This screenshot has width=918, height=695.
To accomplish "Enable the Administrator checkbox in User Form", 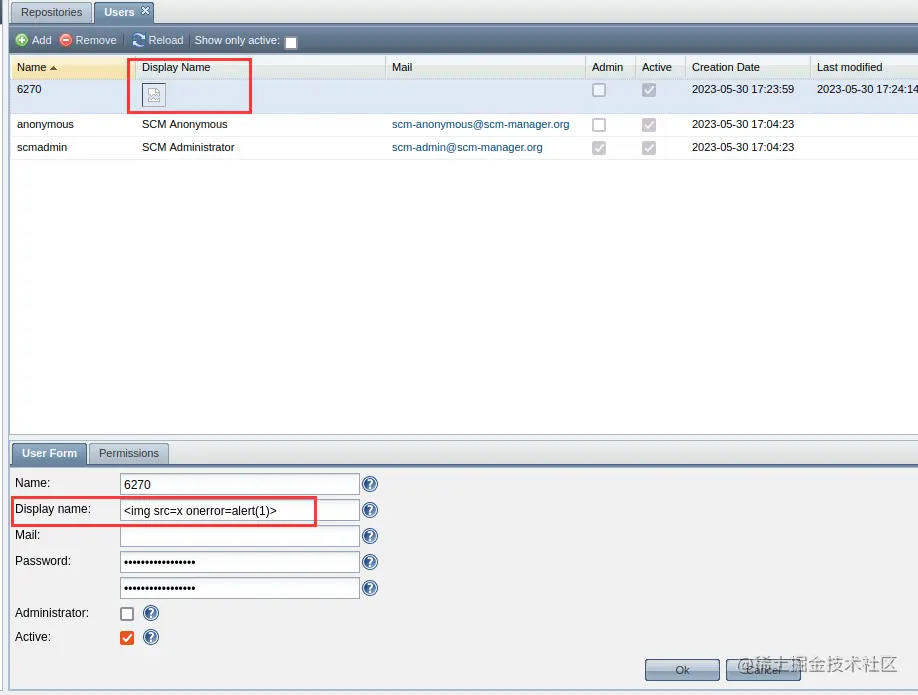I will pyautogui.click(x=127, y=614).
